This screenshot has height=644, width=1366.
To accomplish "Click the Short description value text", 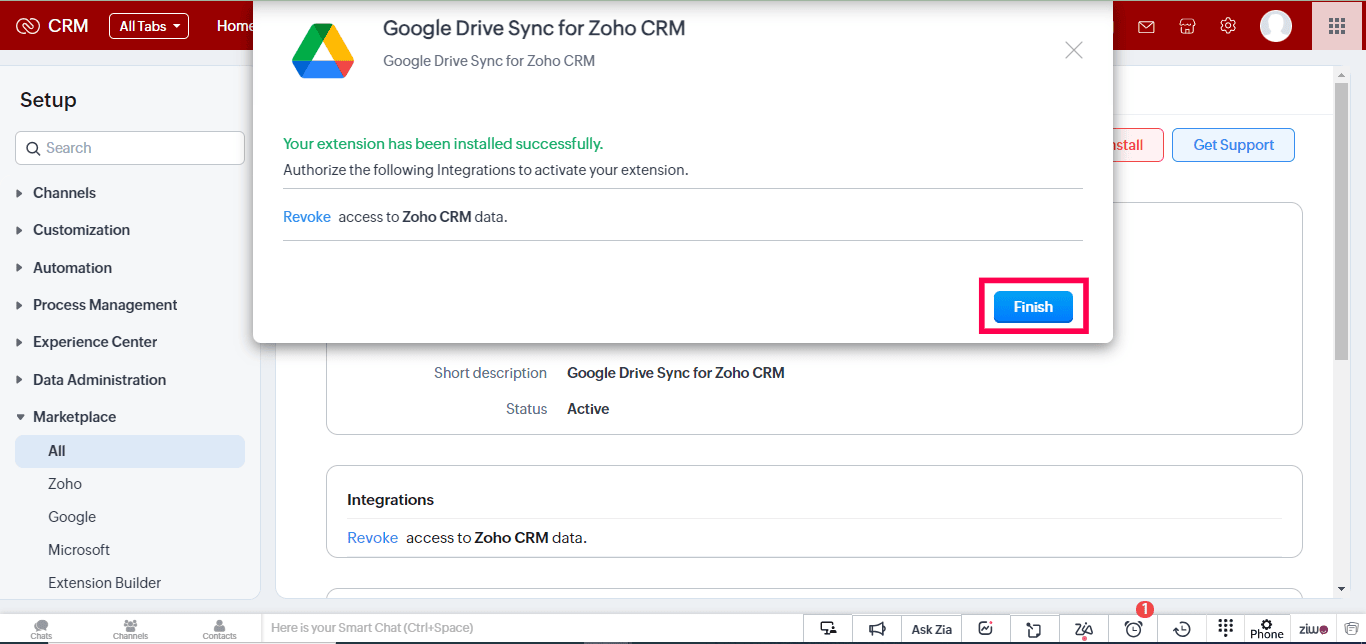I will coord(676,373).
